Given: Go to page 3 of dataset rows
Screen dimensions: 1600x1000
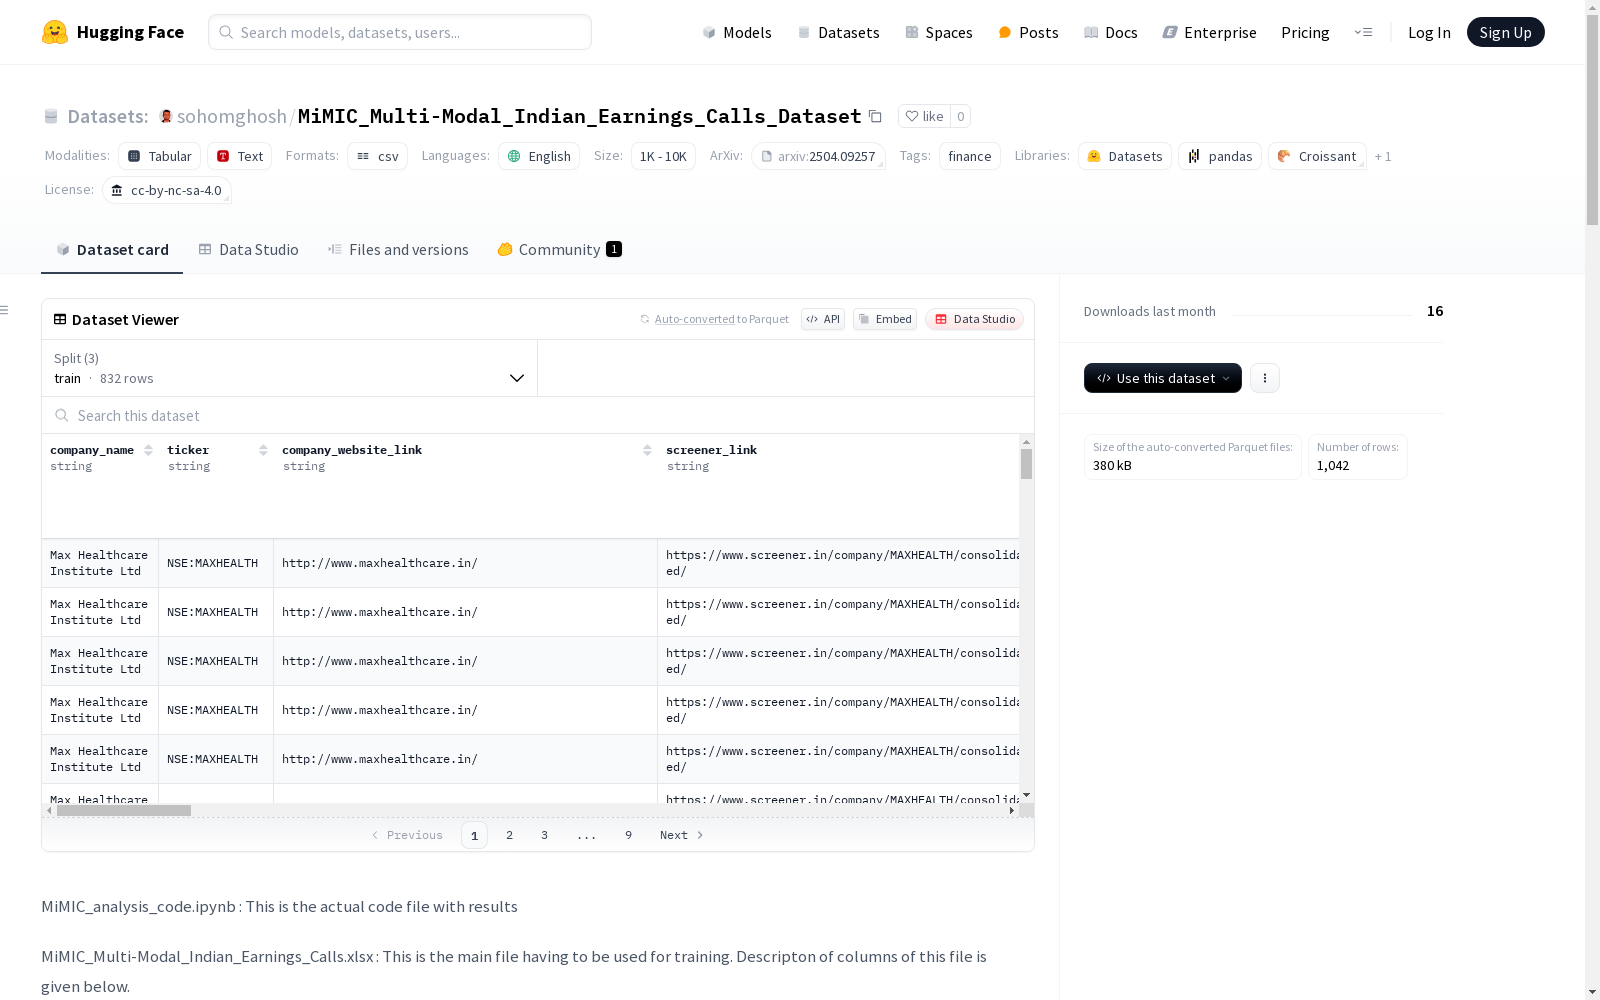Looking at the screenshot, I should (x=544, y=835).
